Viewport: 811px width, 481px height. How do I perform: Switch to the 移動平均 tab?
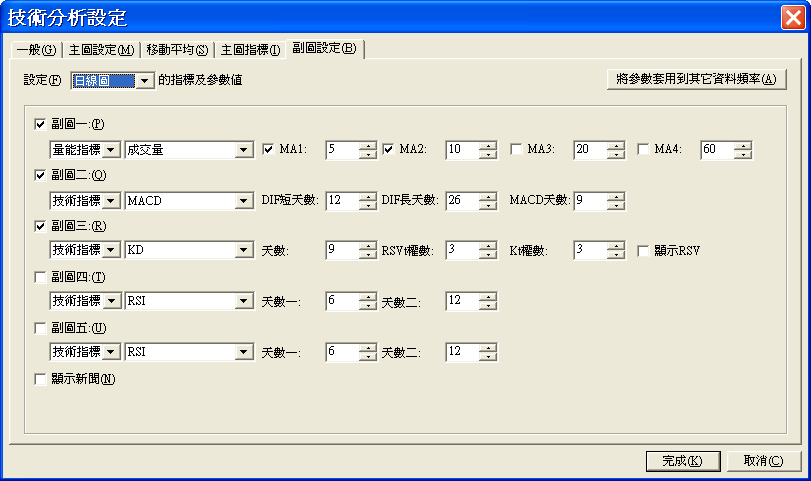177,50
